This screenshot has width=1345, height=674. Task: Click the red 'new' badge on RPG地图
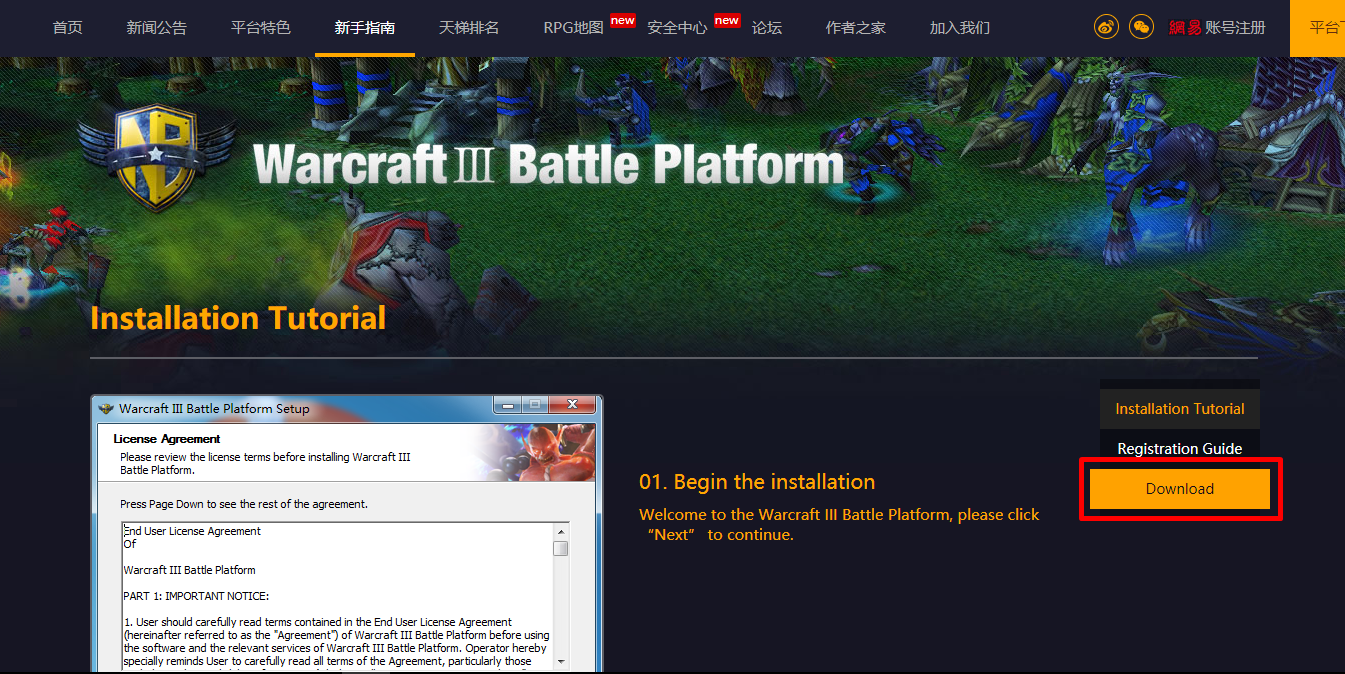pos(622,20)
